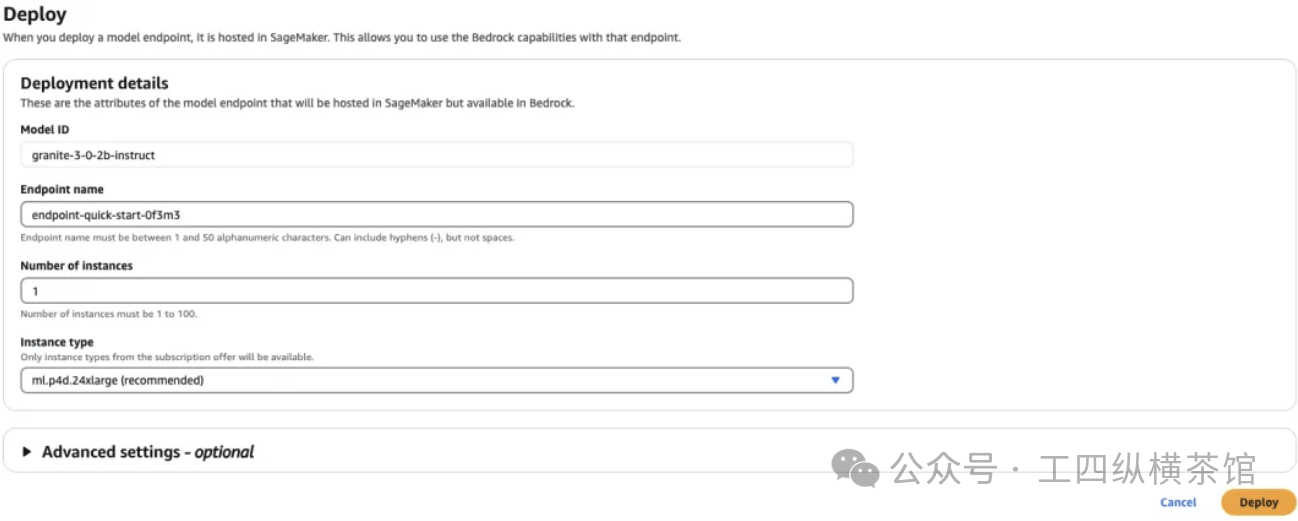This screenshot has height=521, width=1298.
Task: Click the Advanced settings - optional label
Action: click(x=148, y=452)
